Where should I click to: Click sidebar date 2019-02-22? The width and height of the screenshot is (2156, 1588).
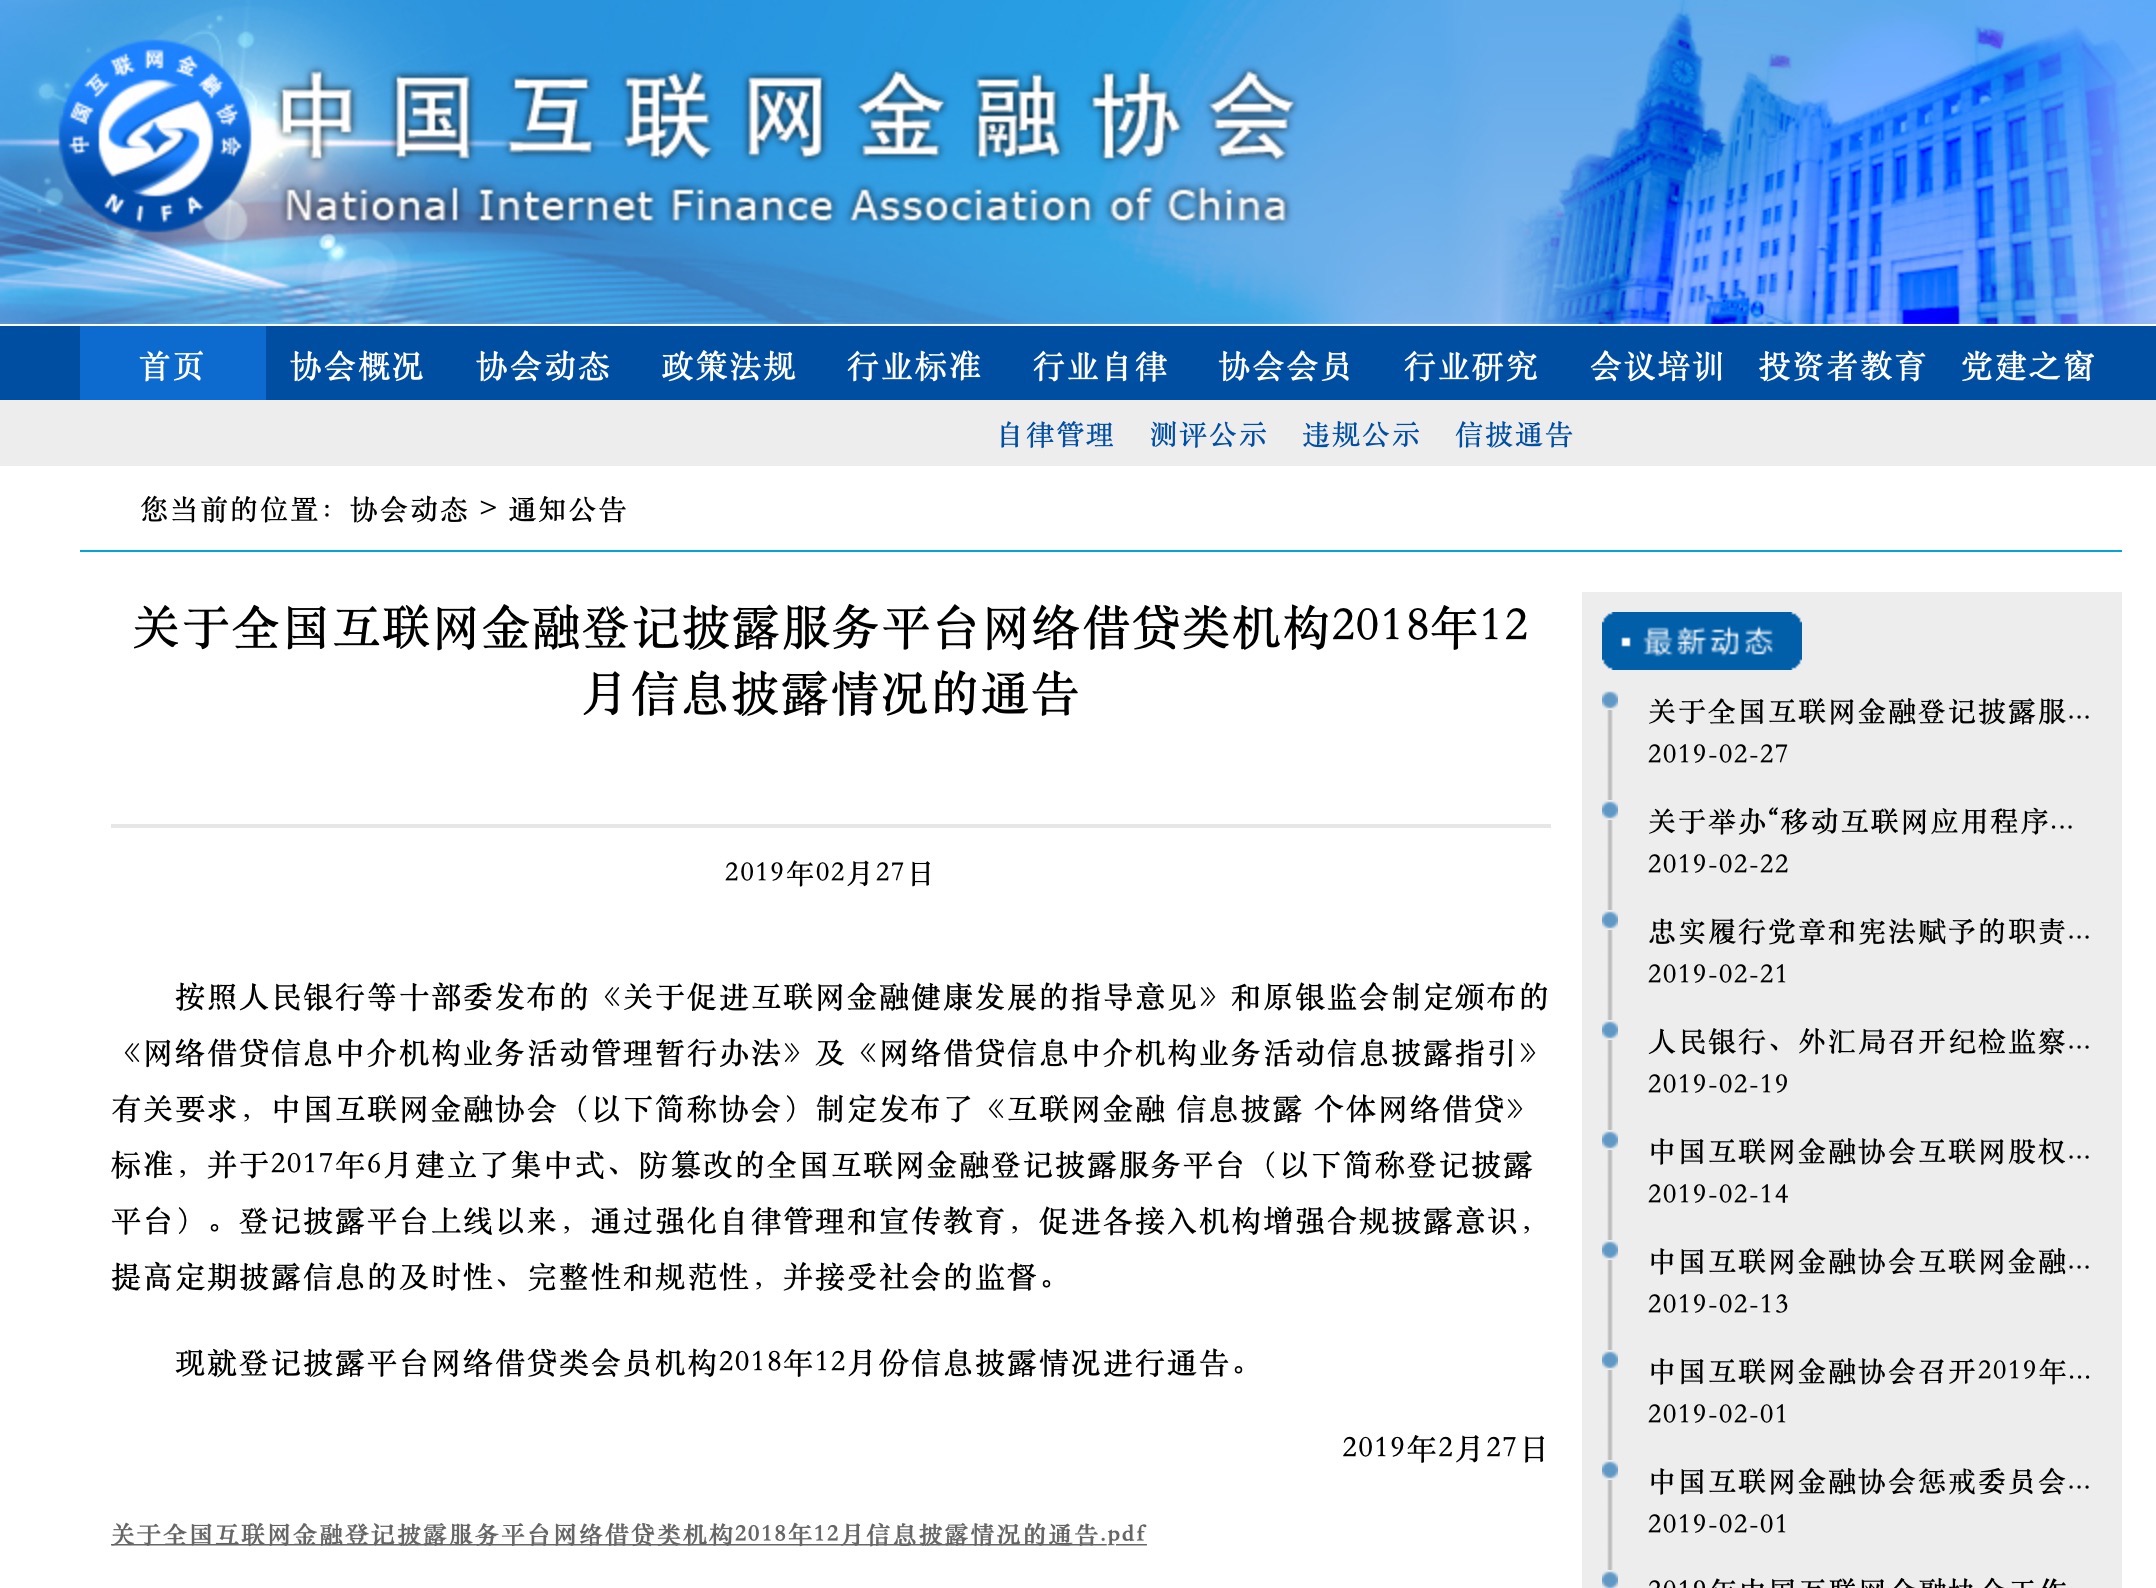pyautogui.click(x=1718, y=864)
